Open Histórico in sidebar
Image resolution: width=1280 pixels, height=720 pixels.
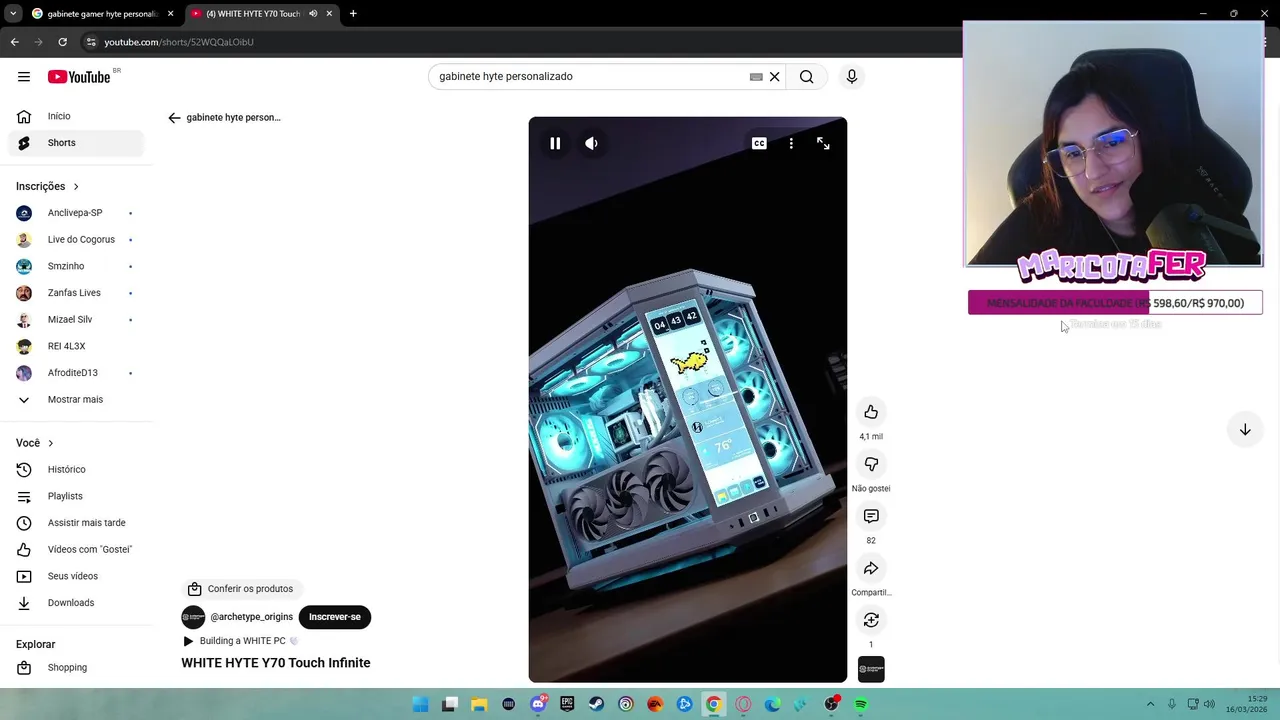coord(76,469)
